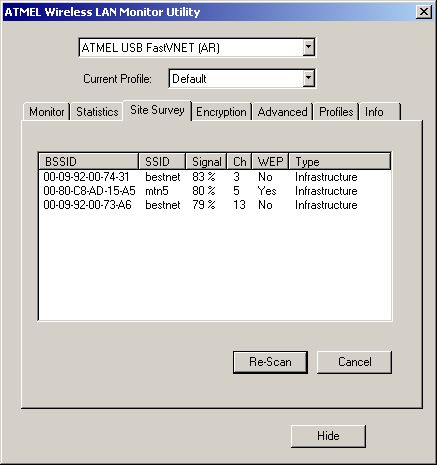The width and height of the screenshot is (437, 465).
Task: Open the ATMEL USB FastVNET adapter dropdown arrow
Action: [308, 48]
